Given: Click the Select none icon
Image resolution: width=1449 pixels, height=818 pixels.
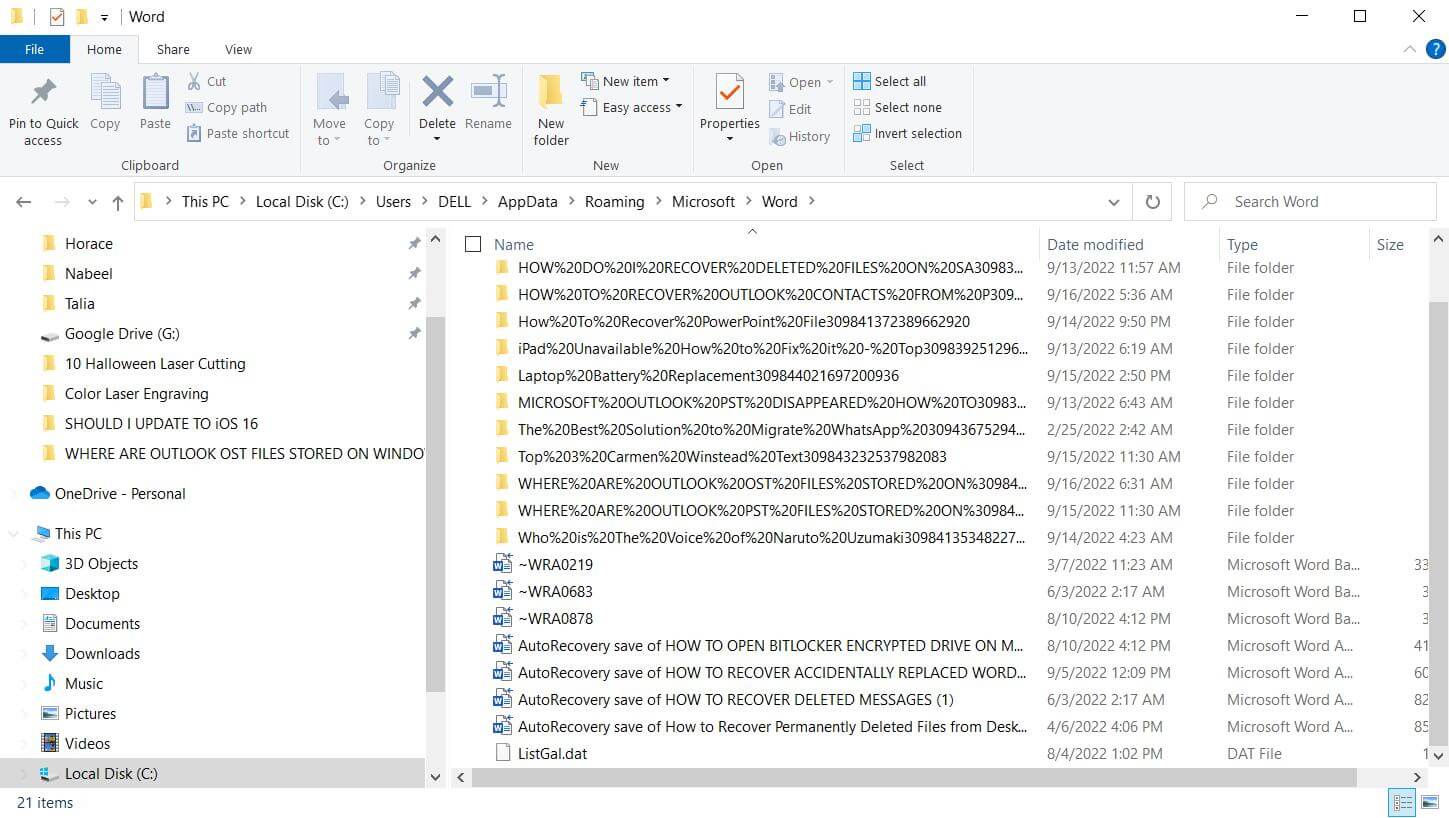Looking at the screenshot, I should click(x=862, y=107).
